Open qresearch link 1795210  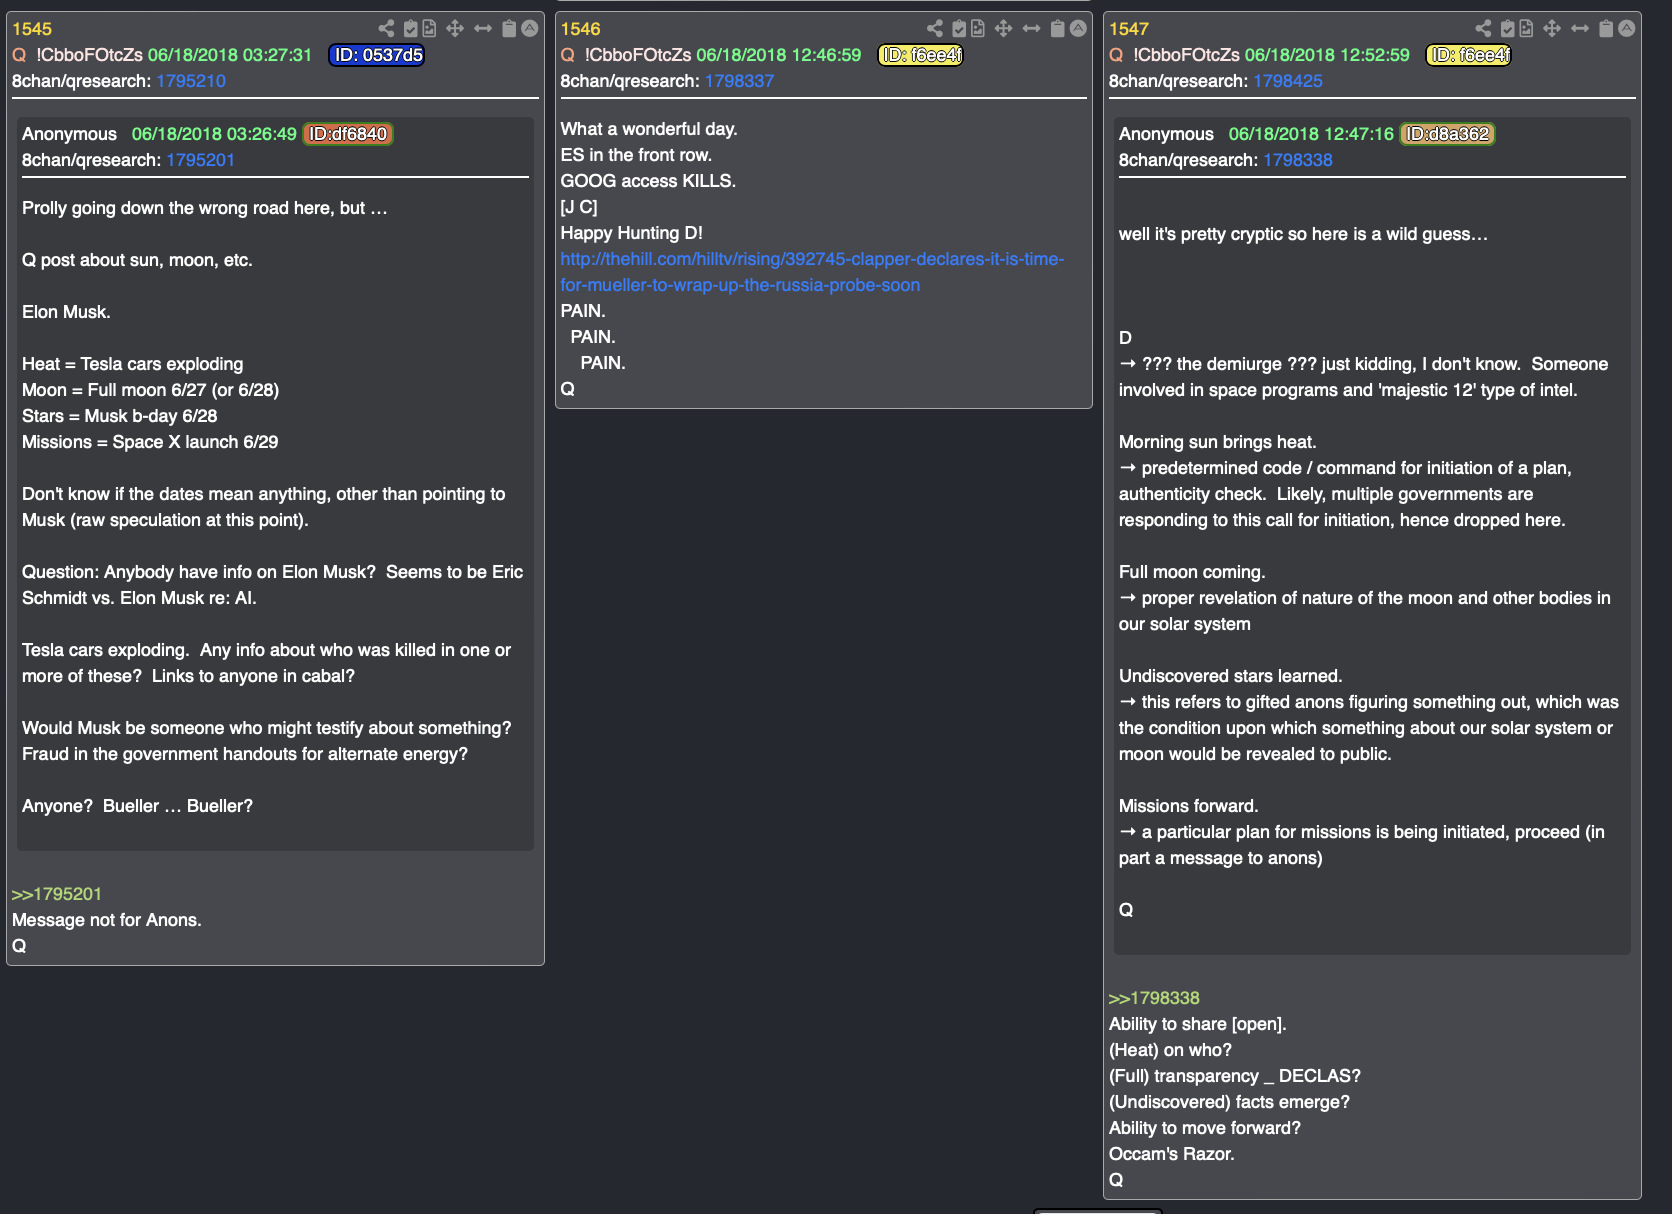[x=191, y=81]
